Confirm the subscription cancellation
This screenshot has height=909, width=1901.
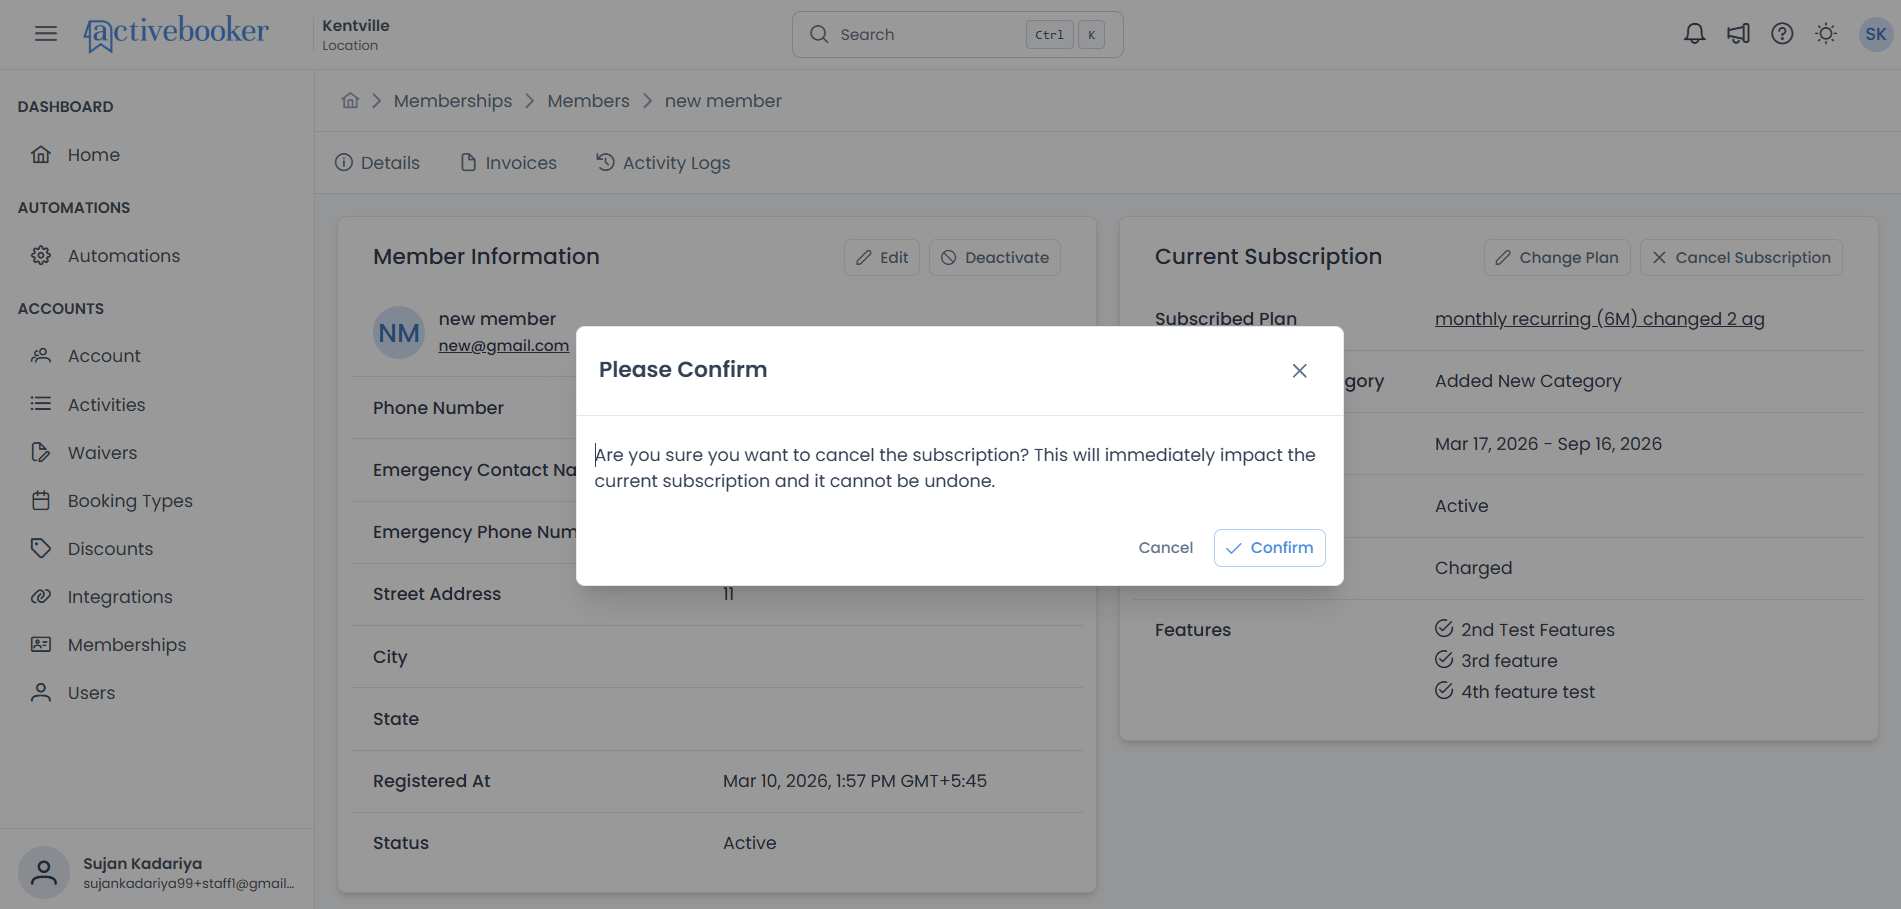tap(1269, 548)
